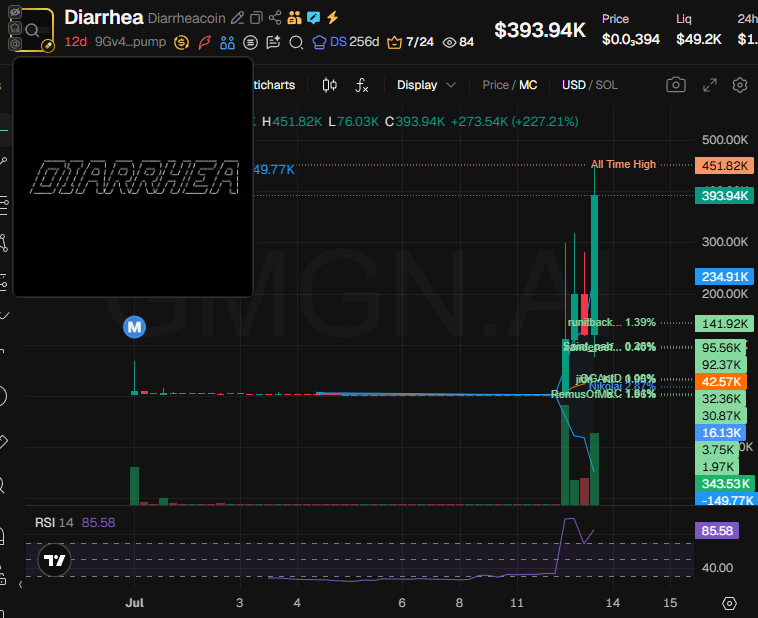Click the 9Gv4...pump contract address
This screenshot has width=758, height=618.
(130, 42)
